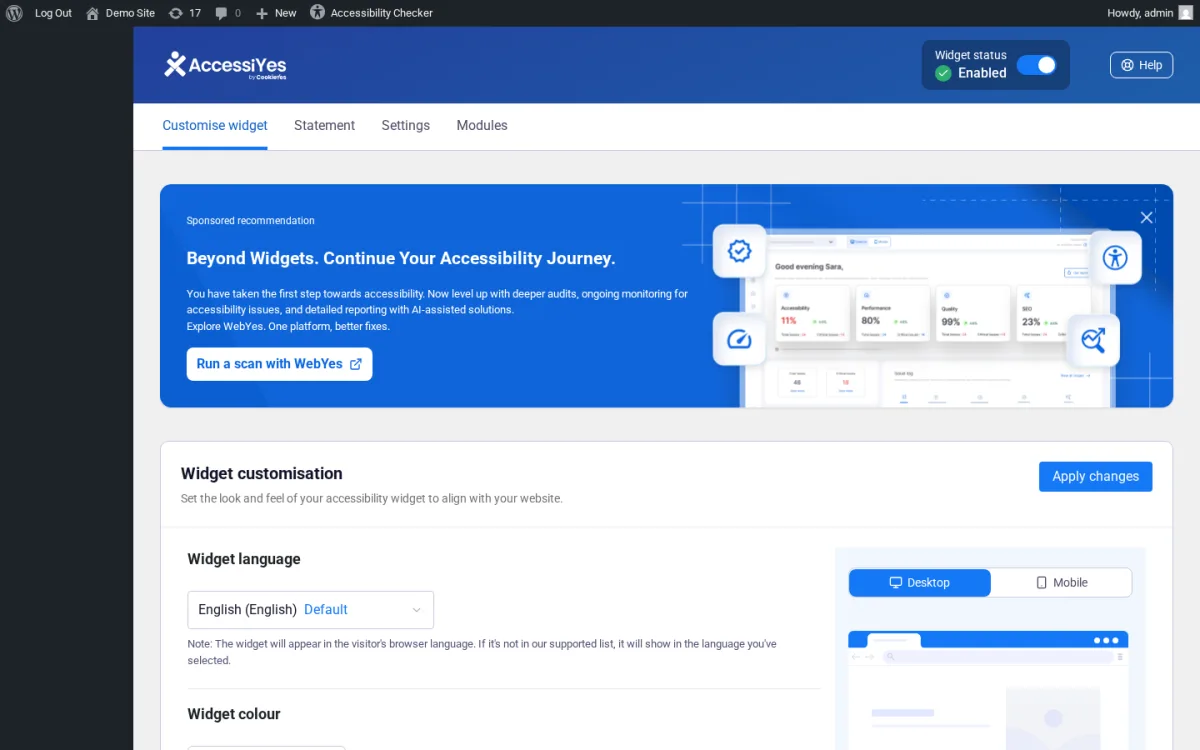Switch to the Customise widget tab
This screenshot has width=1200, height=750.
coord(215,126)
